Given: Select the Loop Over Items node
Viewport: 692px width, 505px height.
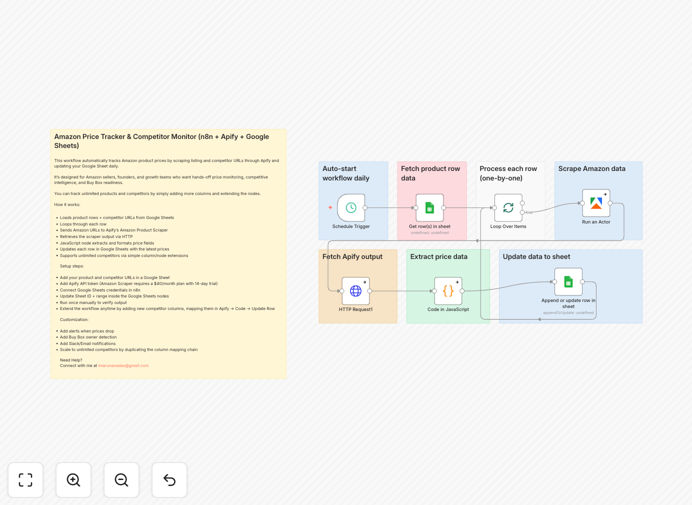Looking at the screenshot, I should click(508, 207).
